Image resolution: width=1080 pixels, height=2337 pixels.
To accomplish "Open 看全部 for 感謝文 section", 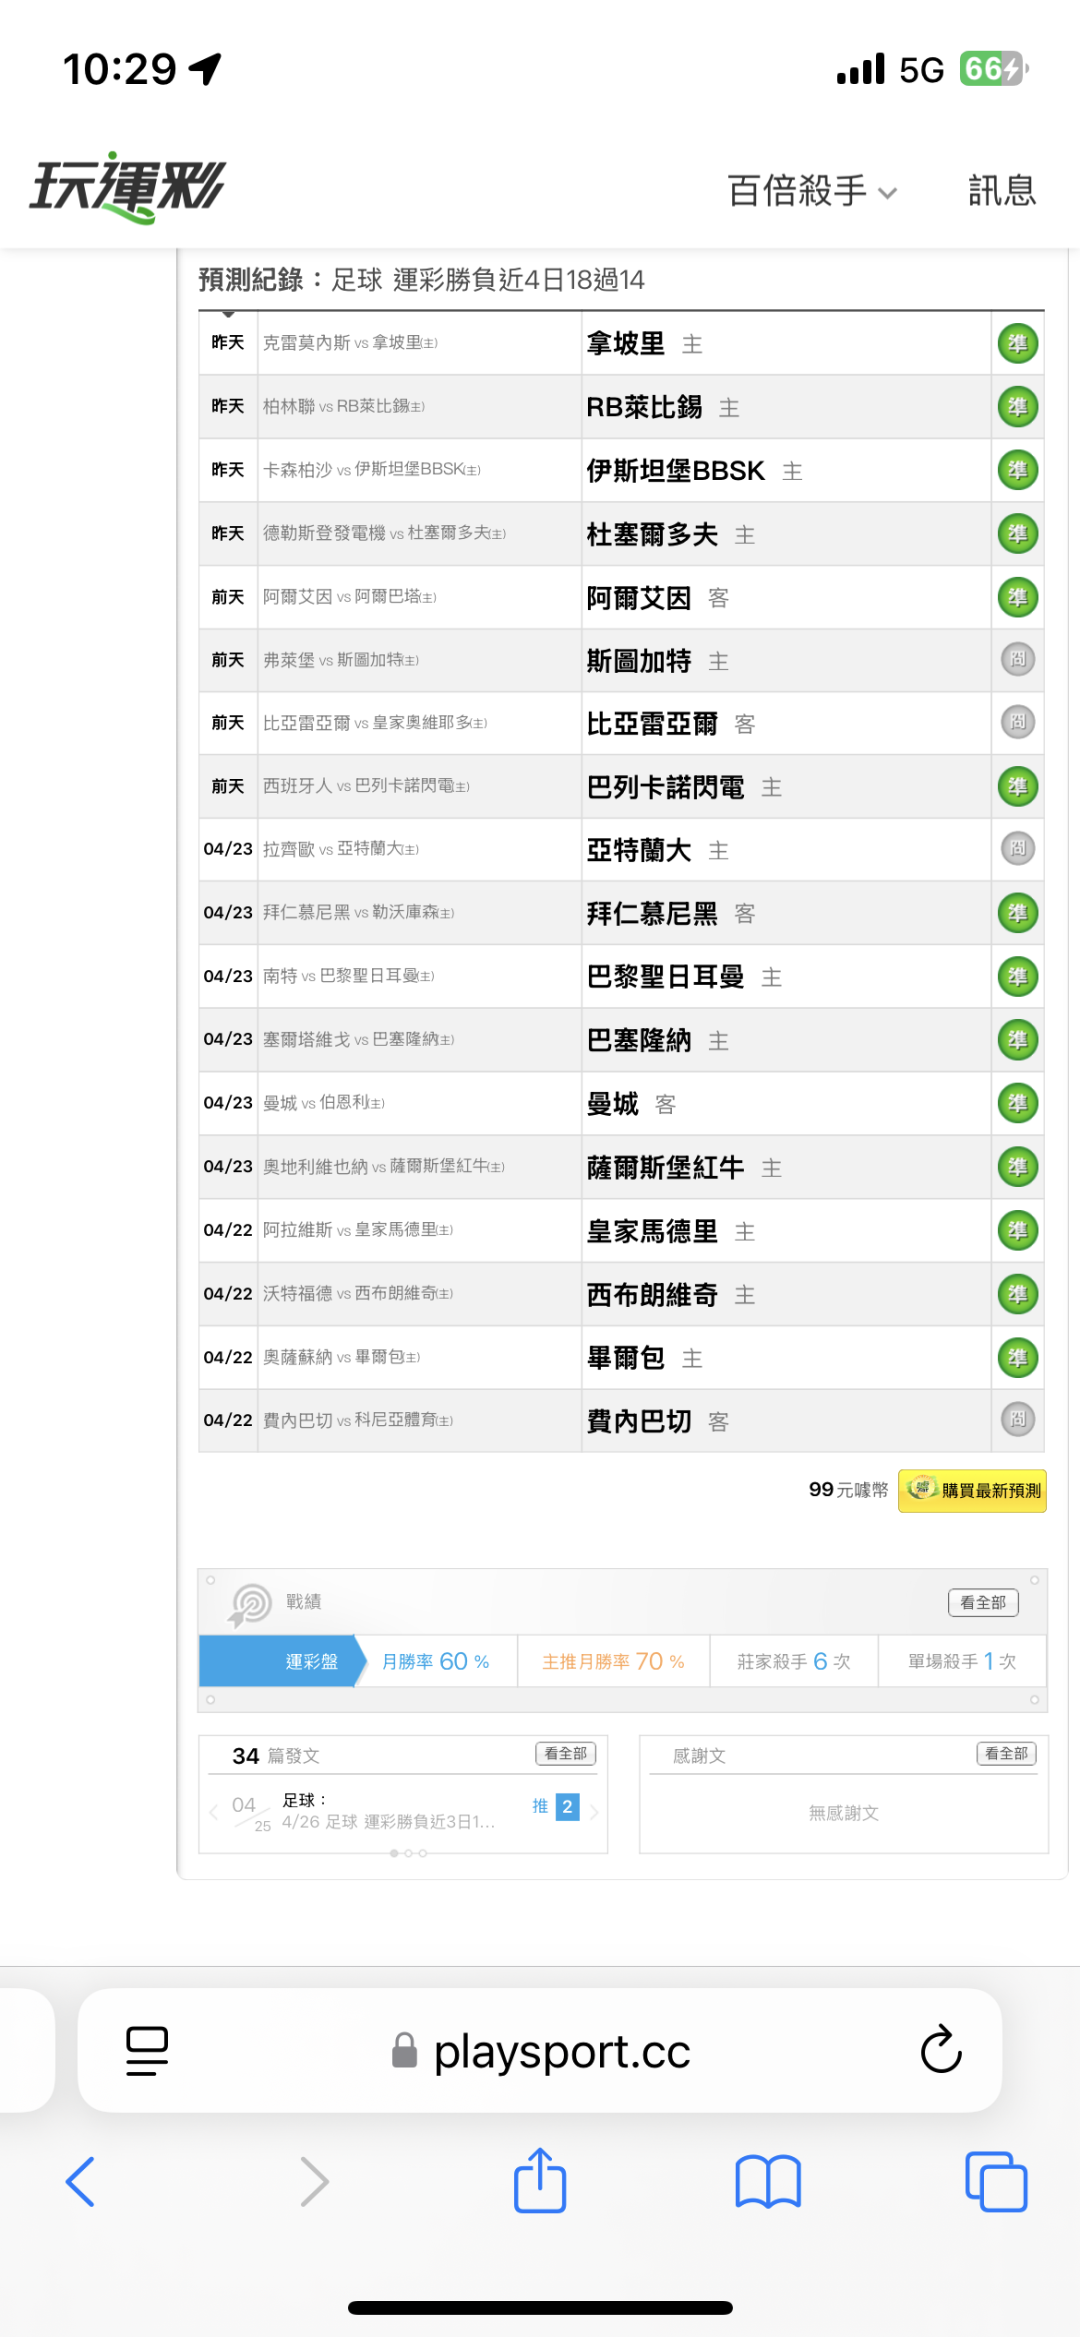I will (x=1006, y=1753).
